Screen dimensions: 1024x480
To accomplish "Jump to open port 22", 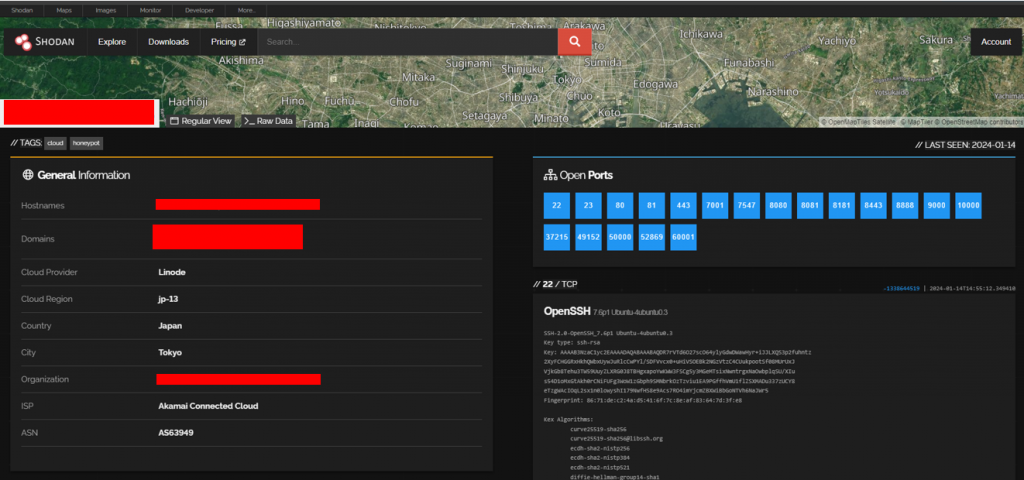I will pos(556,206).
